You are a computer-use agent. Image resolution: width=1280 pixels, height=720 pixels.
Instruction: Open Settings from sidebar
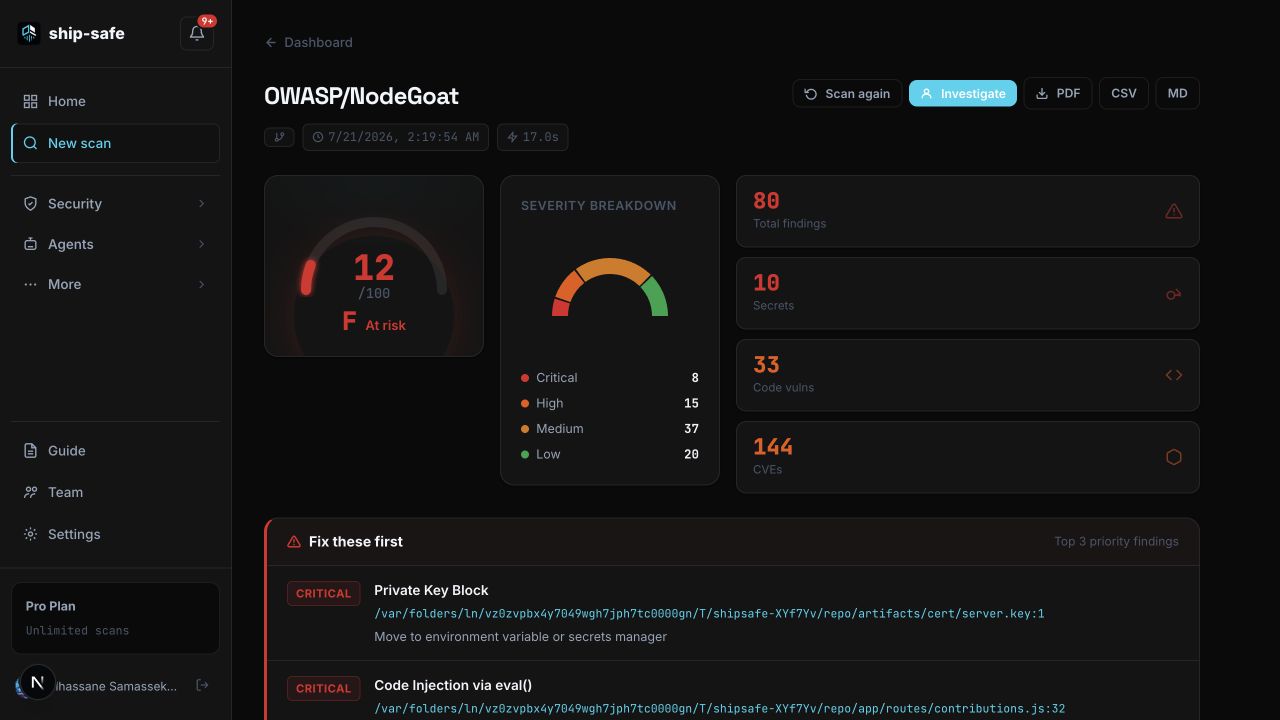pos(115,534)
